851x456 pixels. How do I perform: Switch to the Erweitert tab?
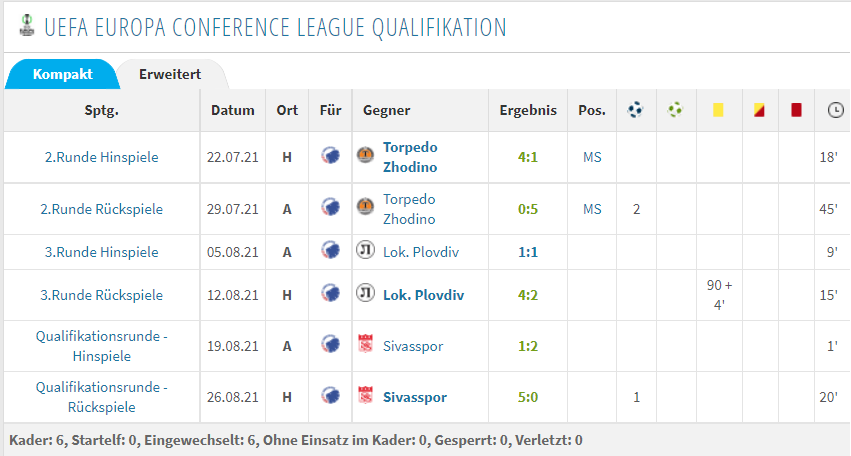[170, 74]
